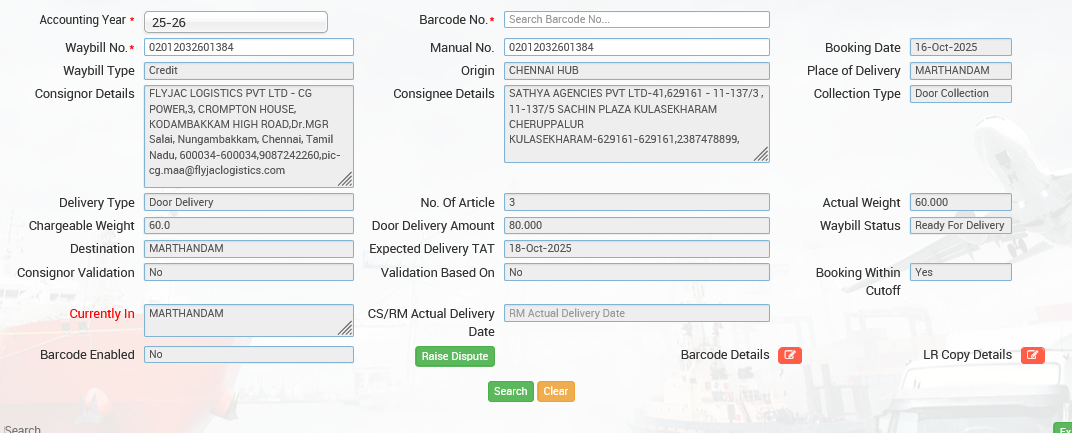
Task: Click Consignee Details textarea resize handle
Action: (x=761, y=154)
